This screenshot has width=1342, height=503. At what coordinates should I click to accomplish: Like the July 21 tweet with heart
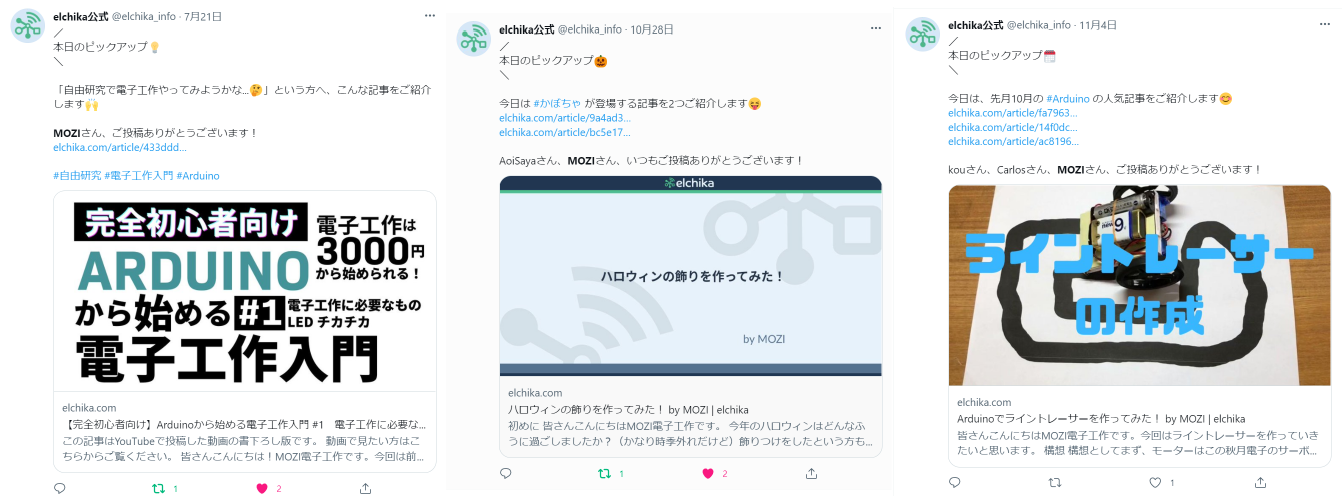click(x=263, y=488)
